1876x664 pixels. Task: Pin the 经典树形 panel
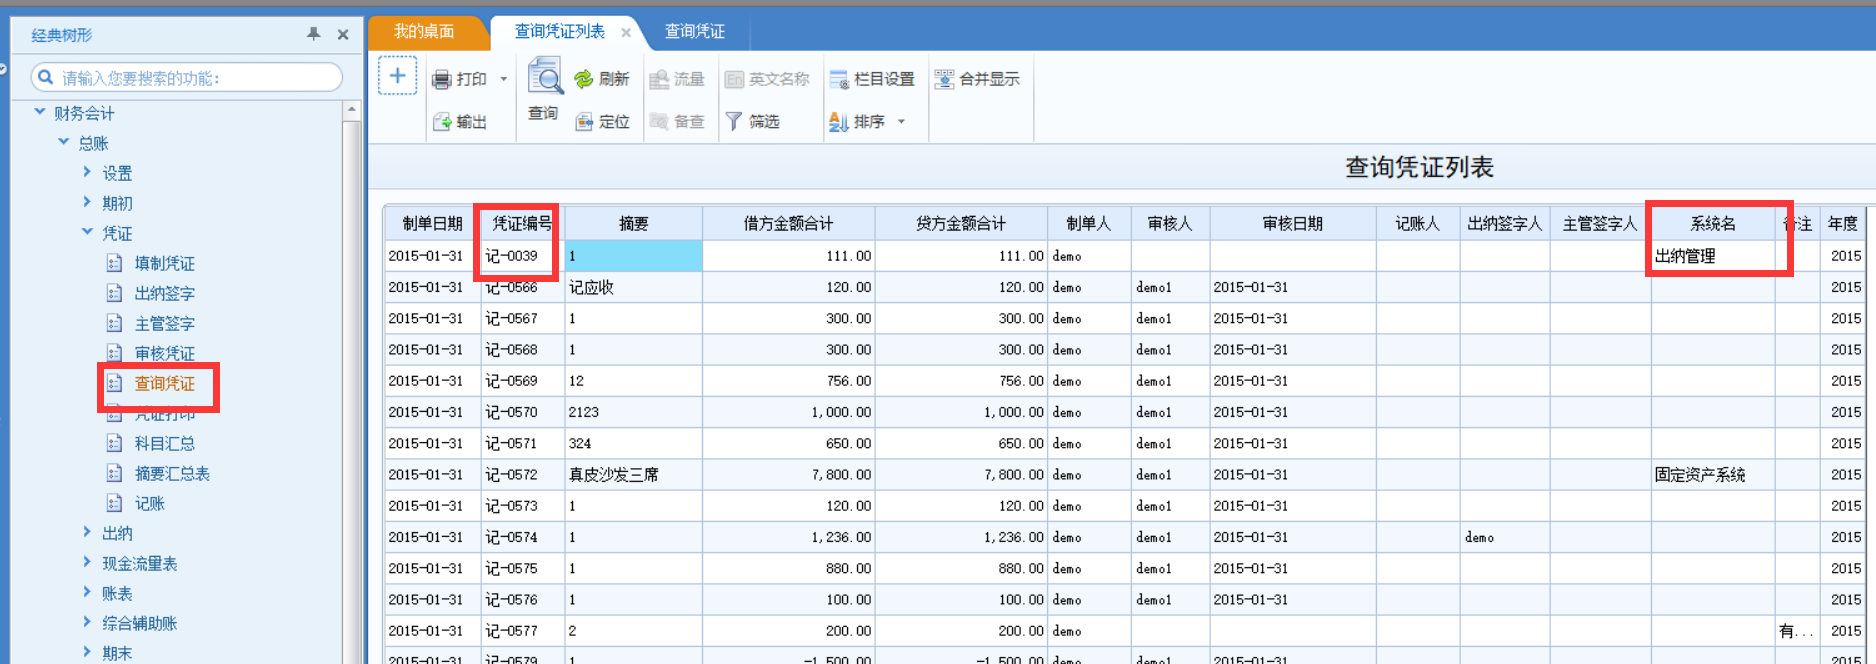tap(314, 34)
